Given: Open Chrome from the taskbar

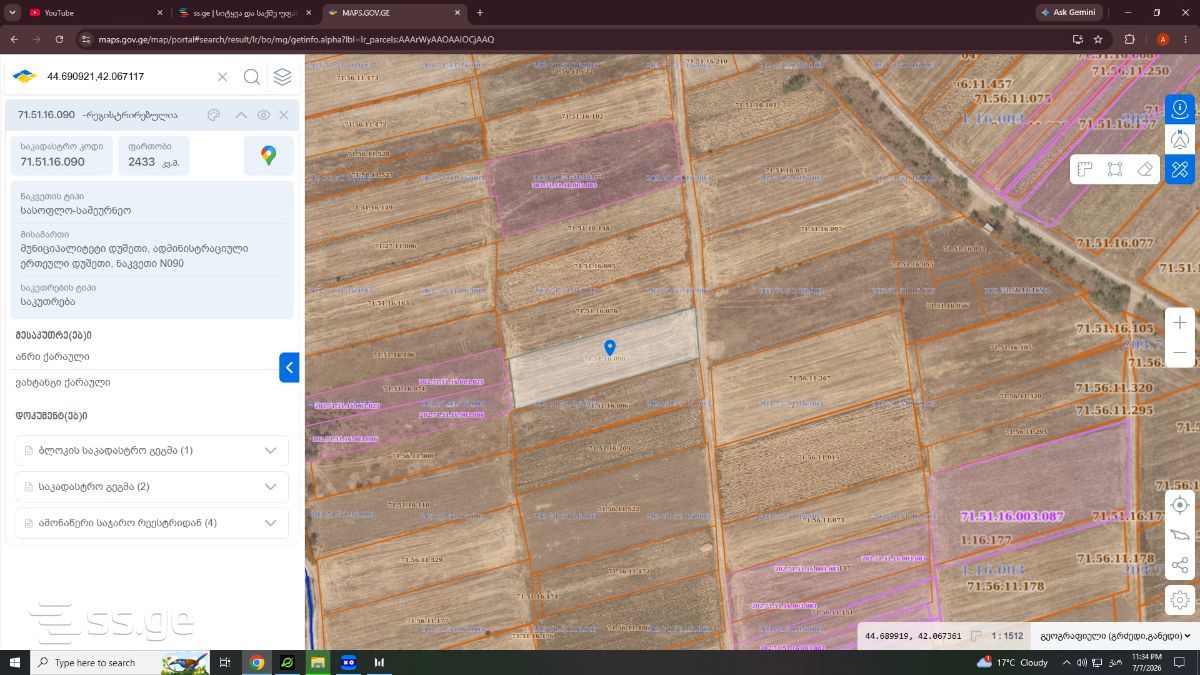Looking at the screenshot, I should pos(257,662).
